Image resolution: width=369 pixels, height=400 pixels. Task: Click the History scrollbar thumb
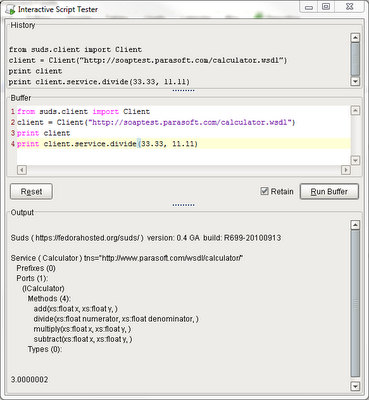click(x=355, y=59)
